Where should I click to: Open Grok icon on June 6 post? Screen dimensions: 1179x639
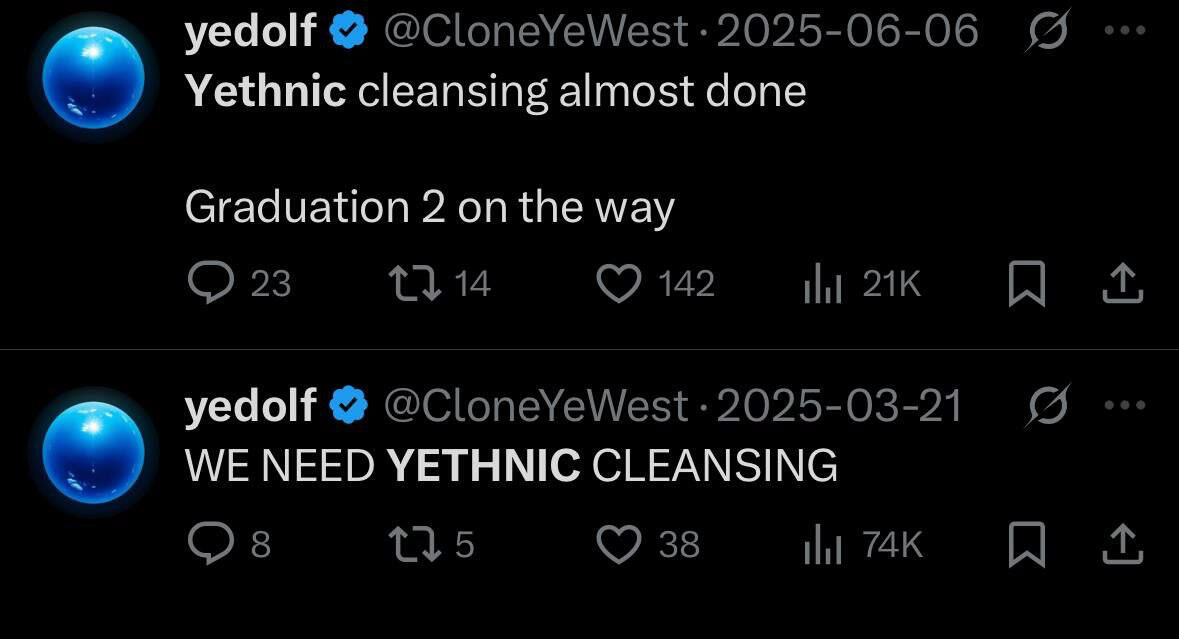[1048, 31]
